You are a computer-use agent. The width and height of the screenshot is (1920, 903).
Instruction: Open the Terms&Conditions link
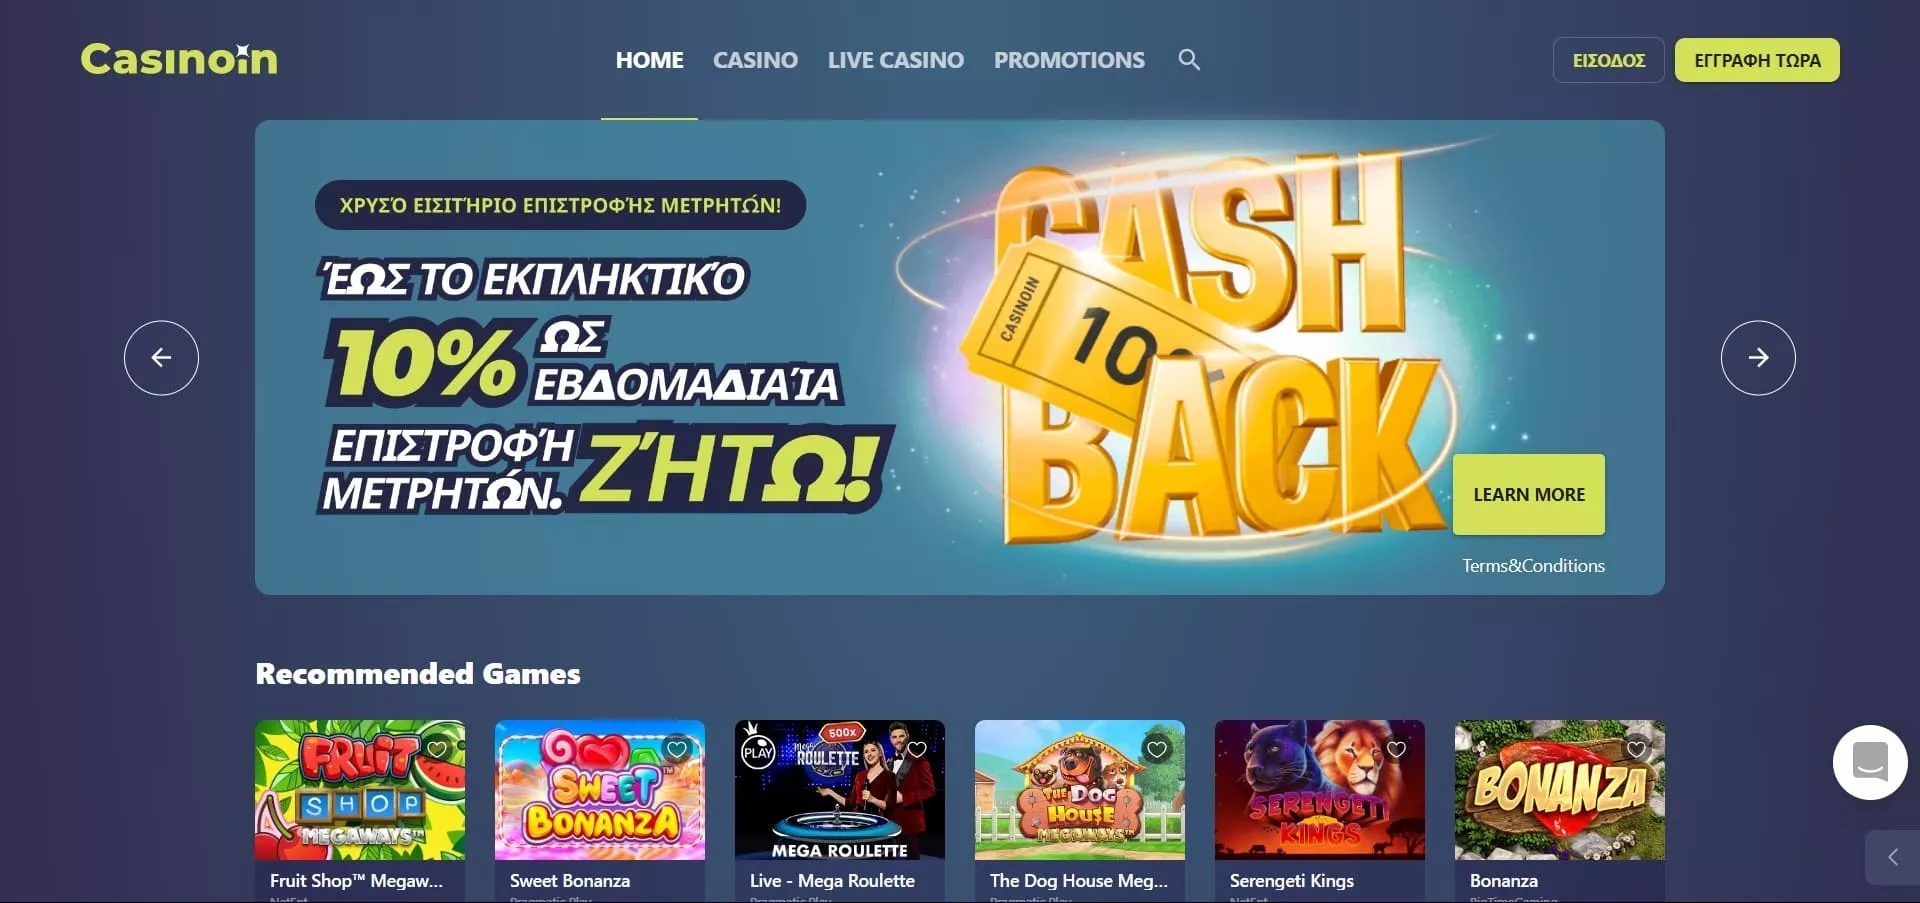[x=1533, y=565]
